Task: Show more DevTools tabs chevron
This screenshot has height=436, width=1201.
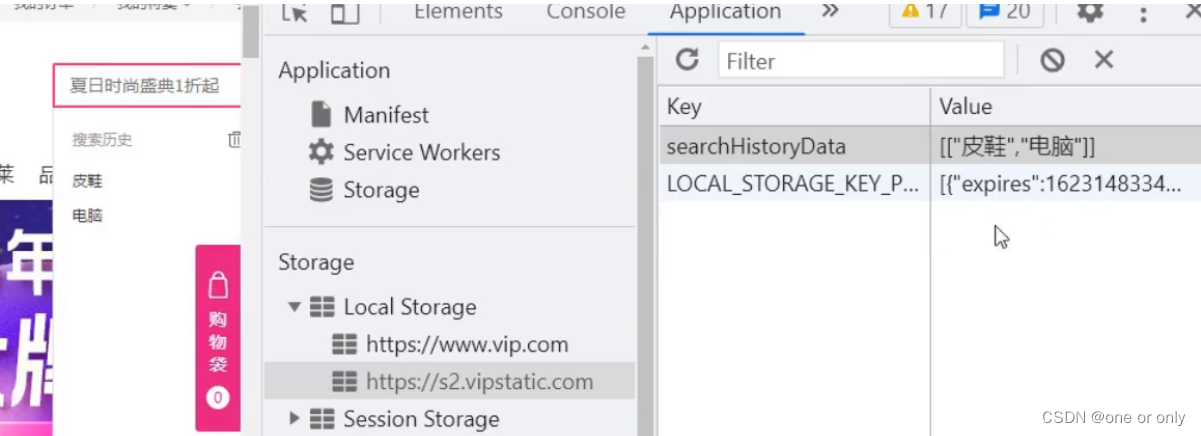Action: [x=830, y=12]
